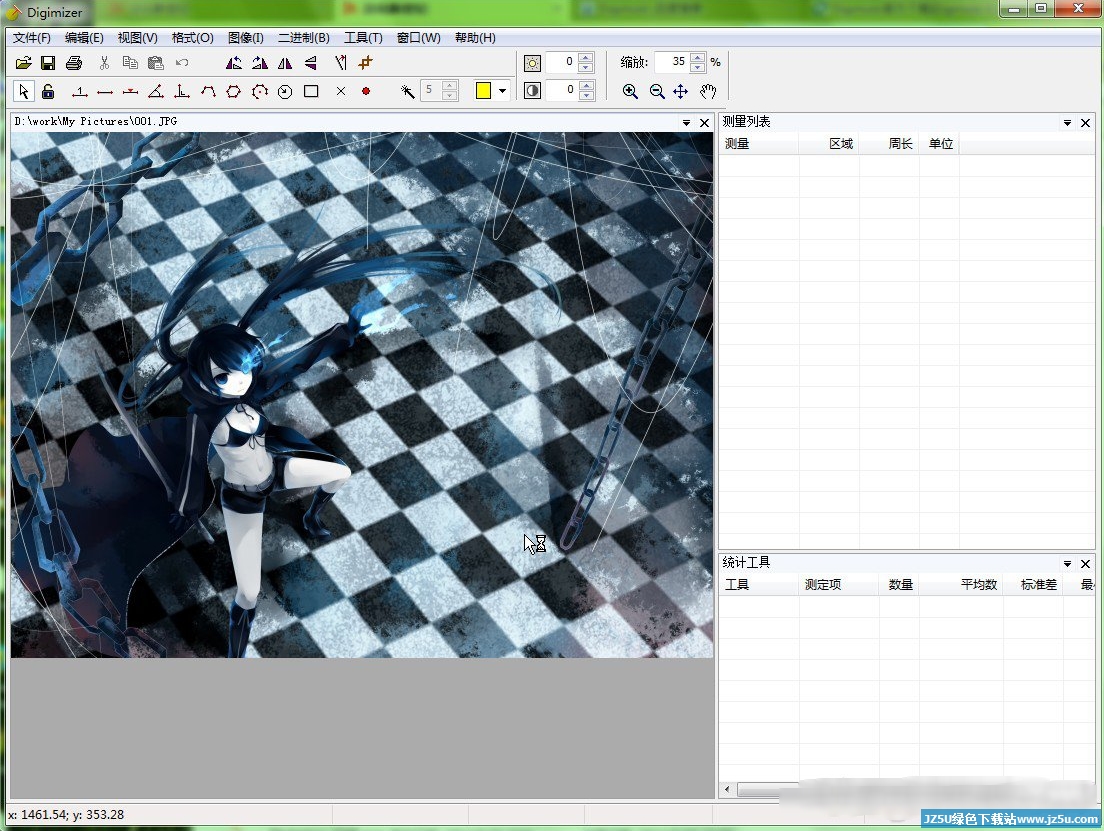Rotate the image right
Screen dimensions: 1104x831
click(260, 63)
